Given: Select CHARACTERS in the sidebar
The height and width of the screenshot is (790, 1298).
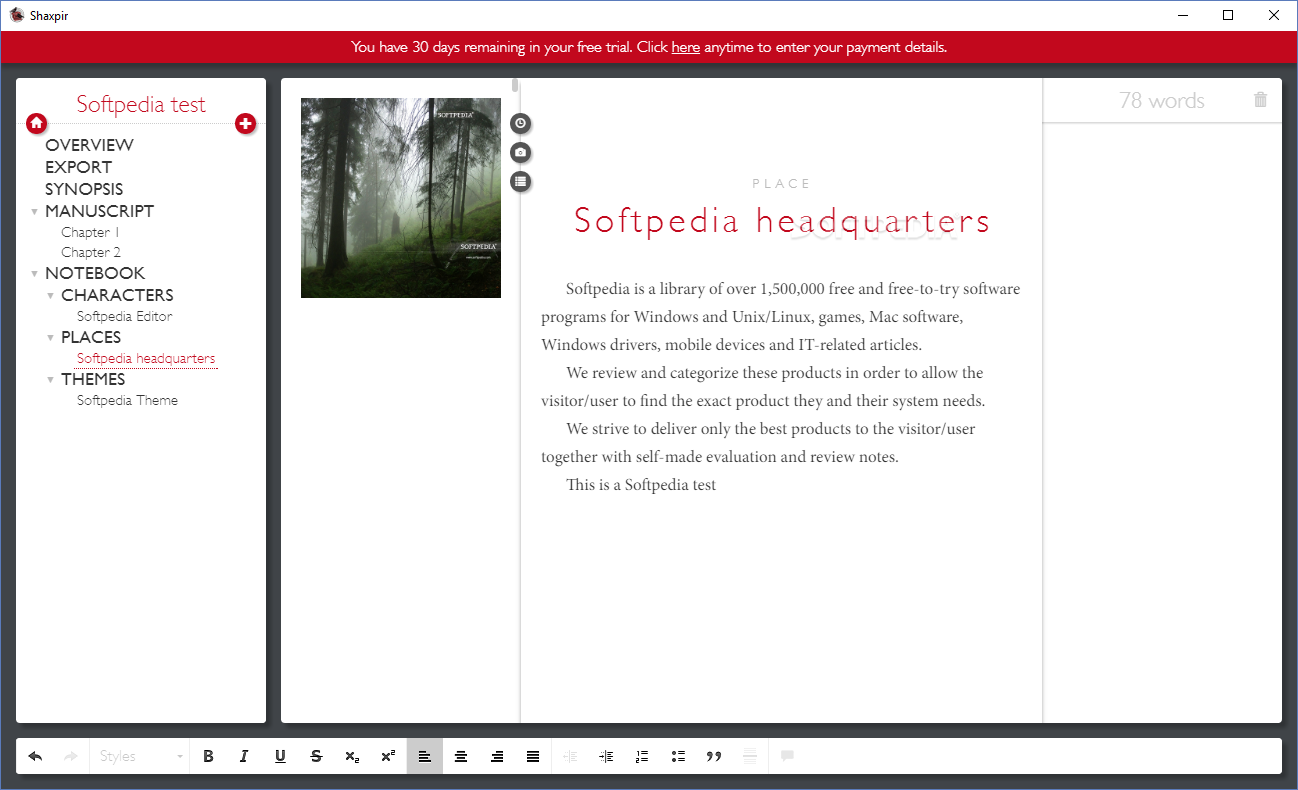Looking at the screenshot, I should pos(117,295).
